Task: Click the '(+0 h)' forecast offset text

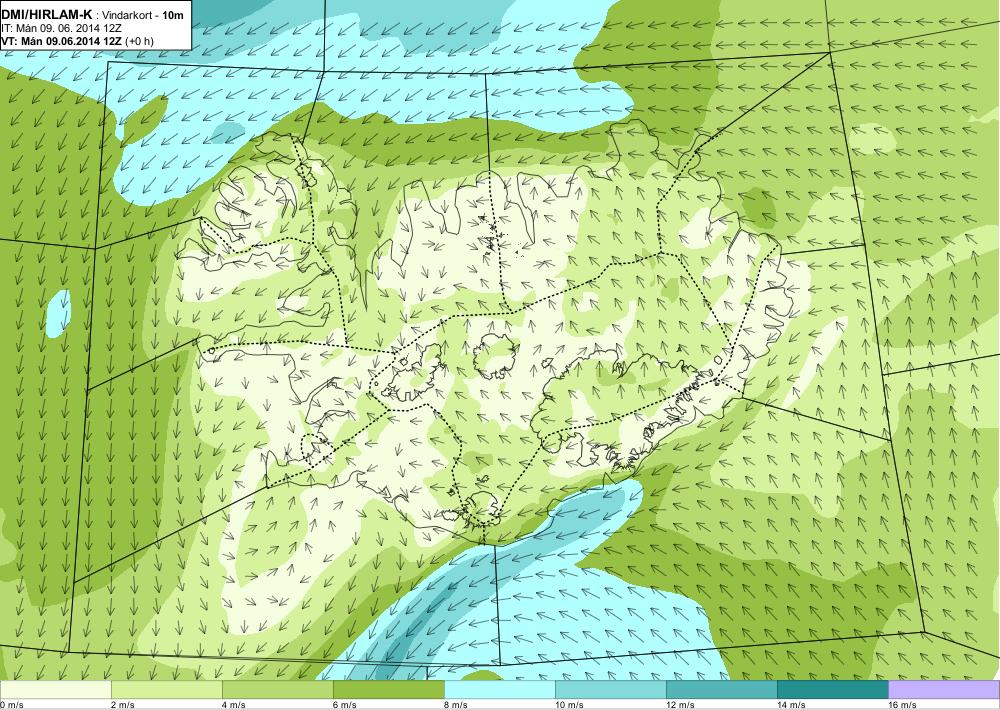Action: pos(140,41)
